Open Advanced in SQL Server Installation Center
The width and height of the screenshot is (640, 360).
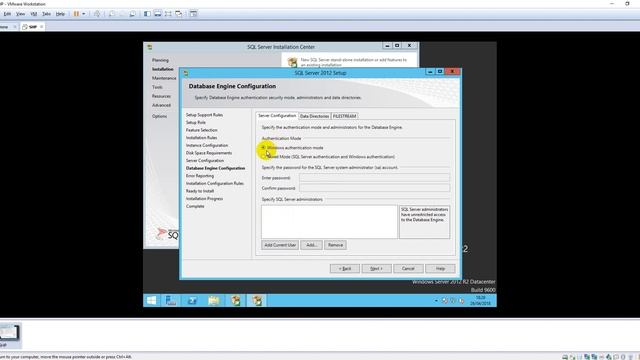tap(161, 105)
